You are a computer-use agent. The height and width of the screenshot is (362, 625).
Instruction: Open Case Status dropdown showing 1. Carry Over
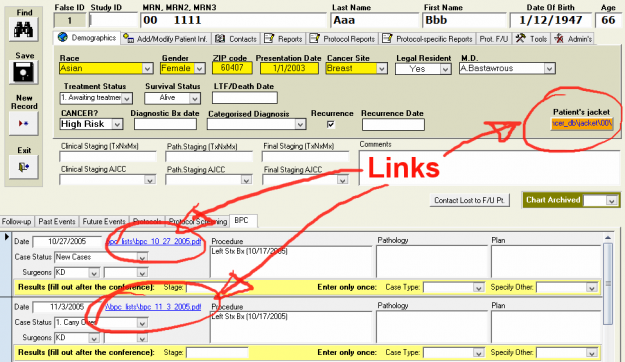(142, 323)
